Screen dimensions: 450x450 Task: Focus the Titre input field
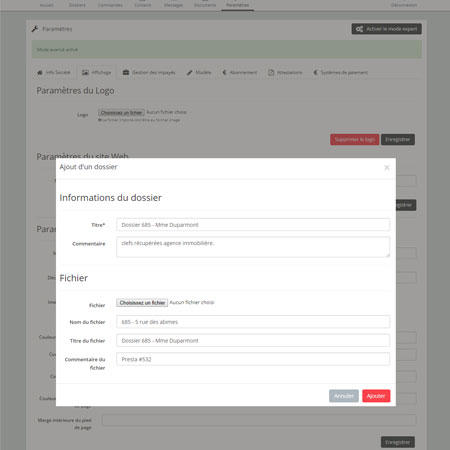[x=253, y=225]
